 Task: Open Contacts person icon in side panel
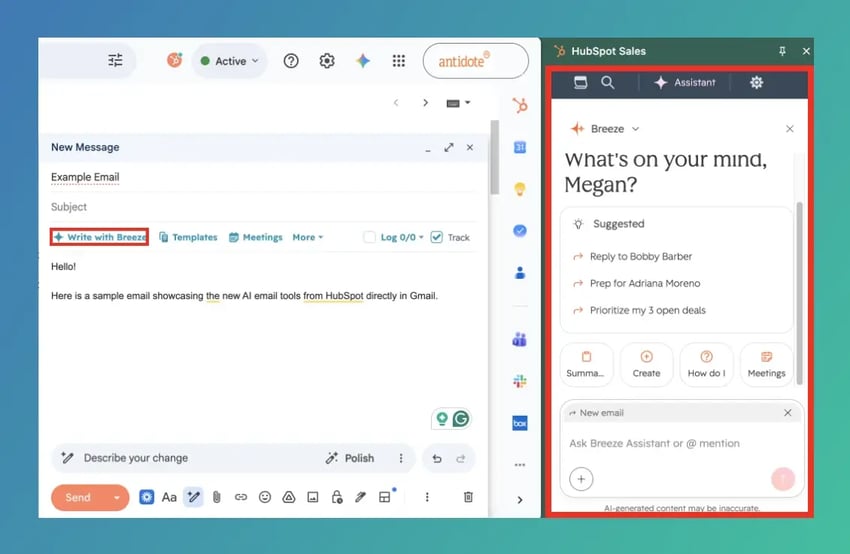[x=520, y=273]
